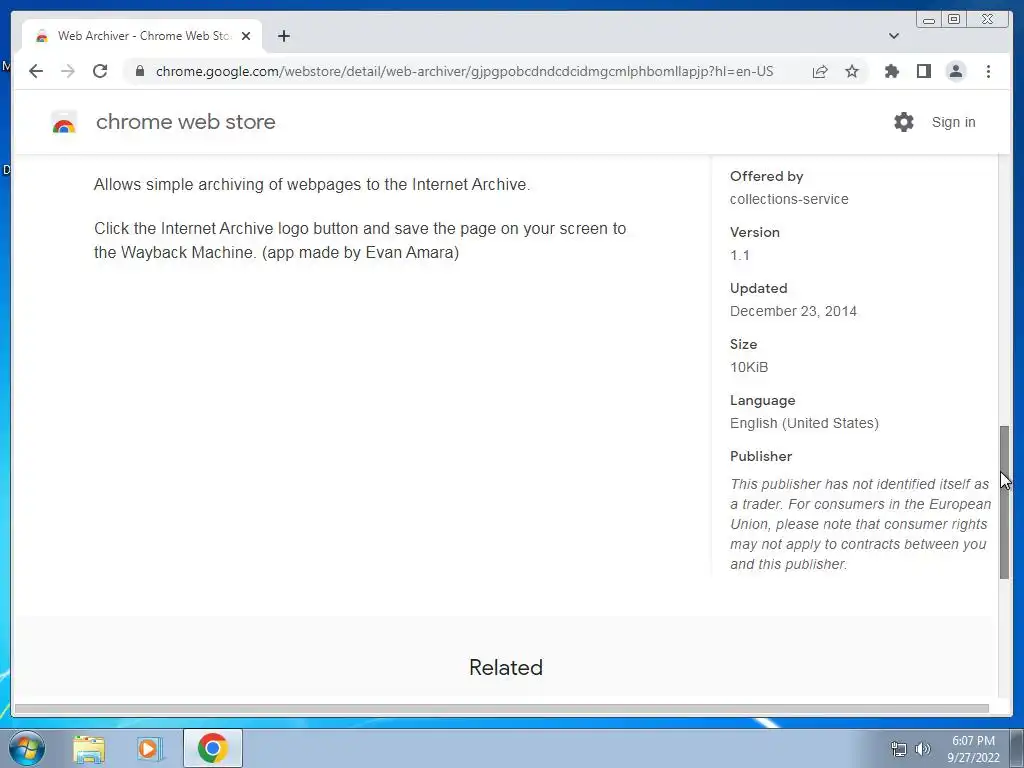
Task: Open the volume speaker tray icon
Action: [x=922, y=749]
